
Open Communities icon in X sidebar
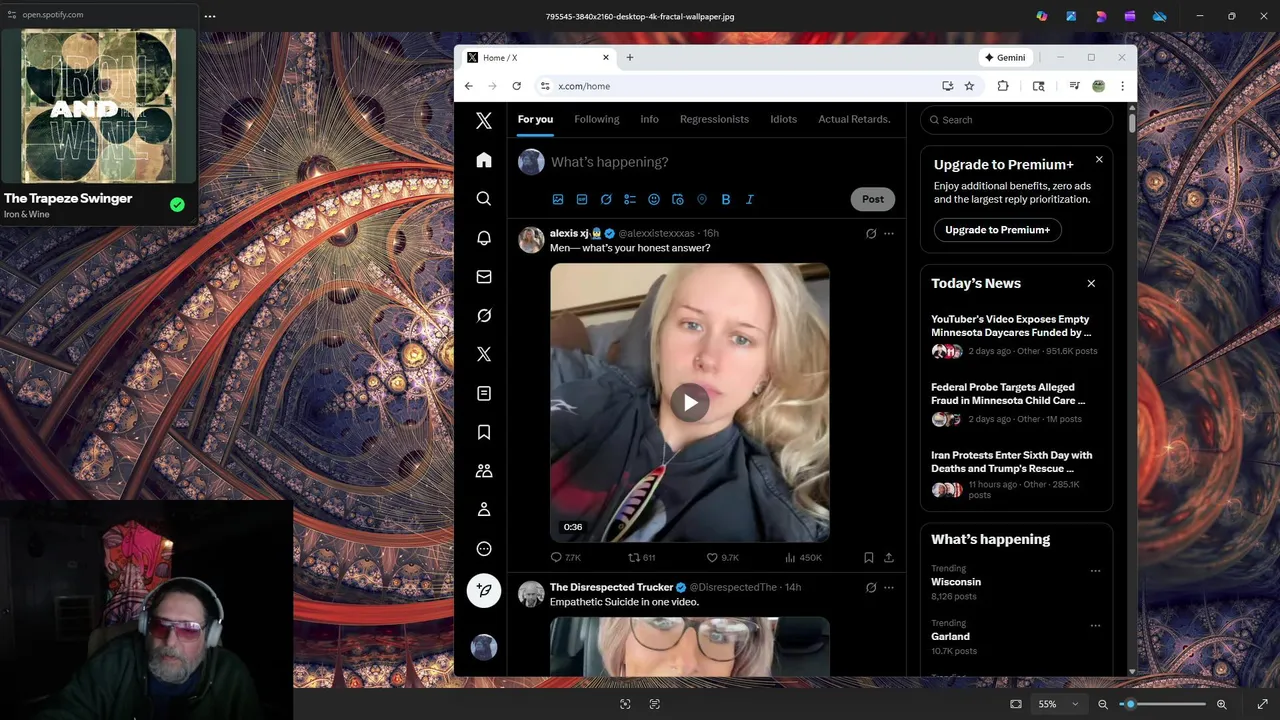484,471
